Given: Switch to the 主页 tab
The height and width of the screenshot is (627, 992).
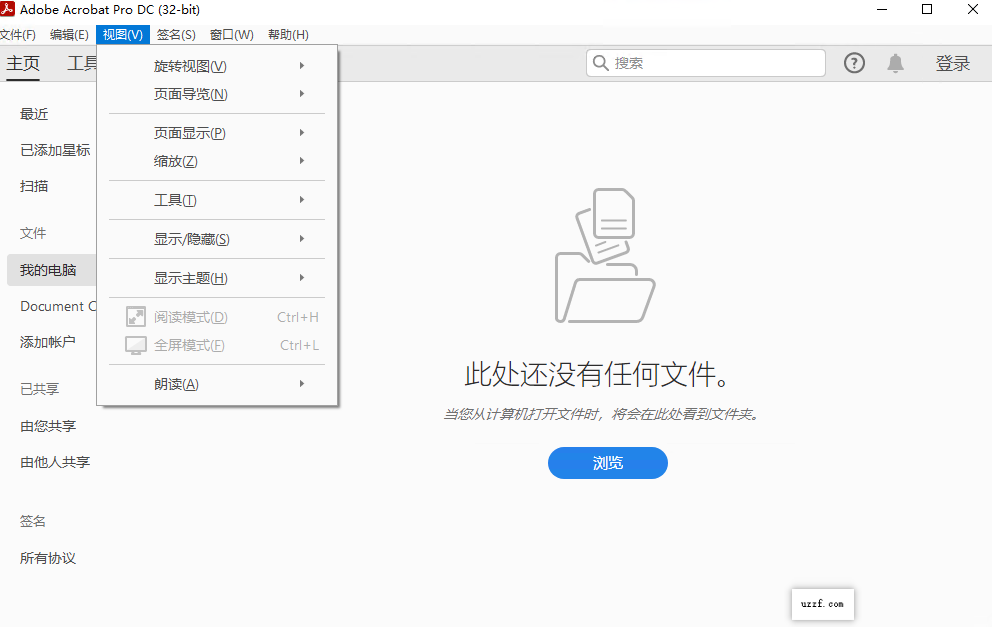Looking at the screenshot, I should coord(22,63).
